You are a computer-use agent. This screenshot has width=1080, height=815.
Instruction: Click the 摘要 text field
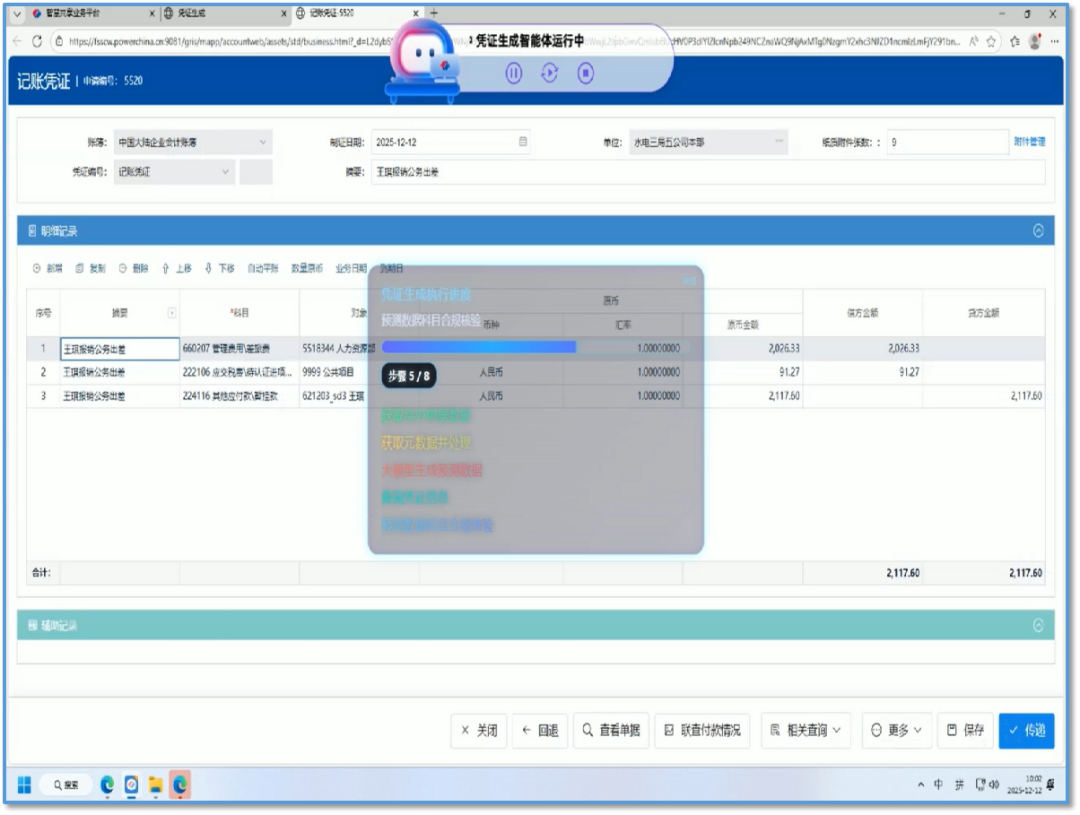tap(708, 172)
